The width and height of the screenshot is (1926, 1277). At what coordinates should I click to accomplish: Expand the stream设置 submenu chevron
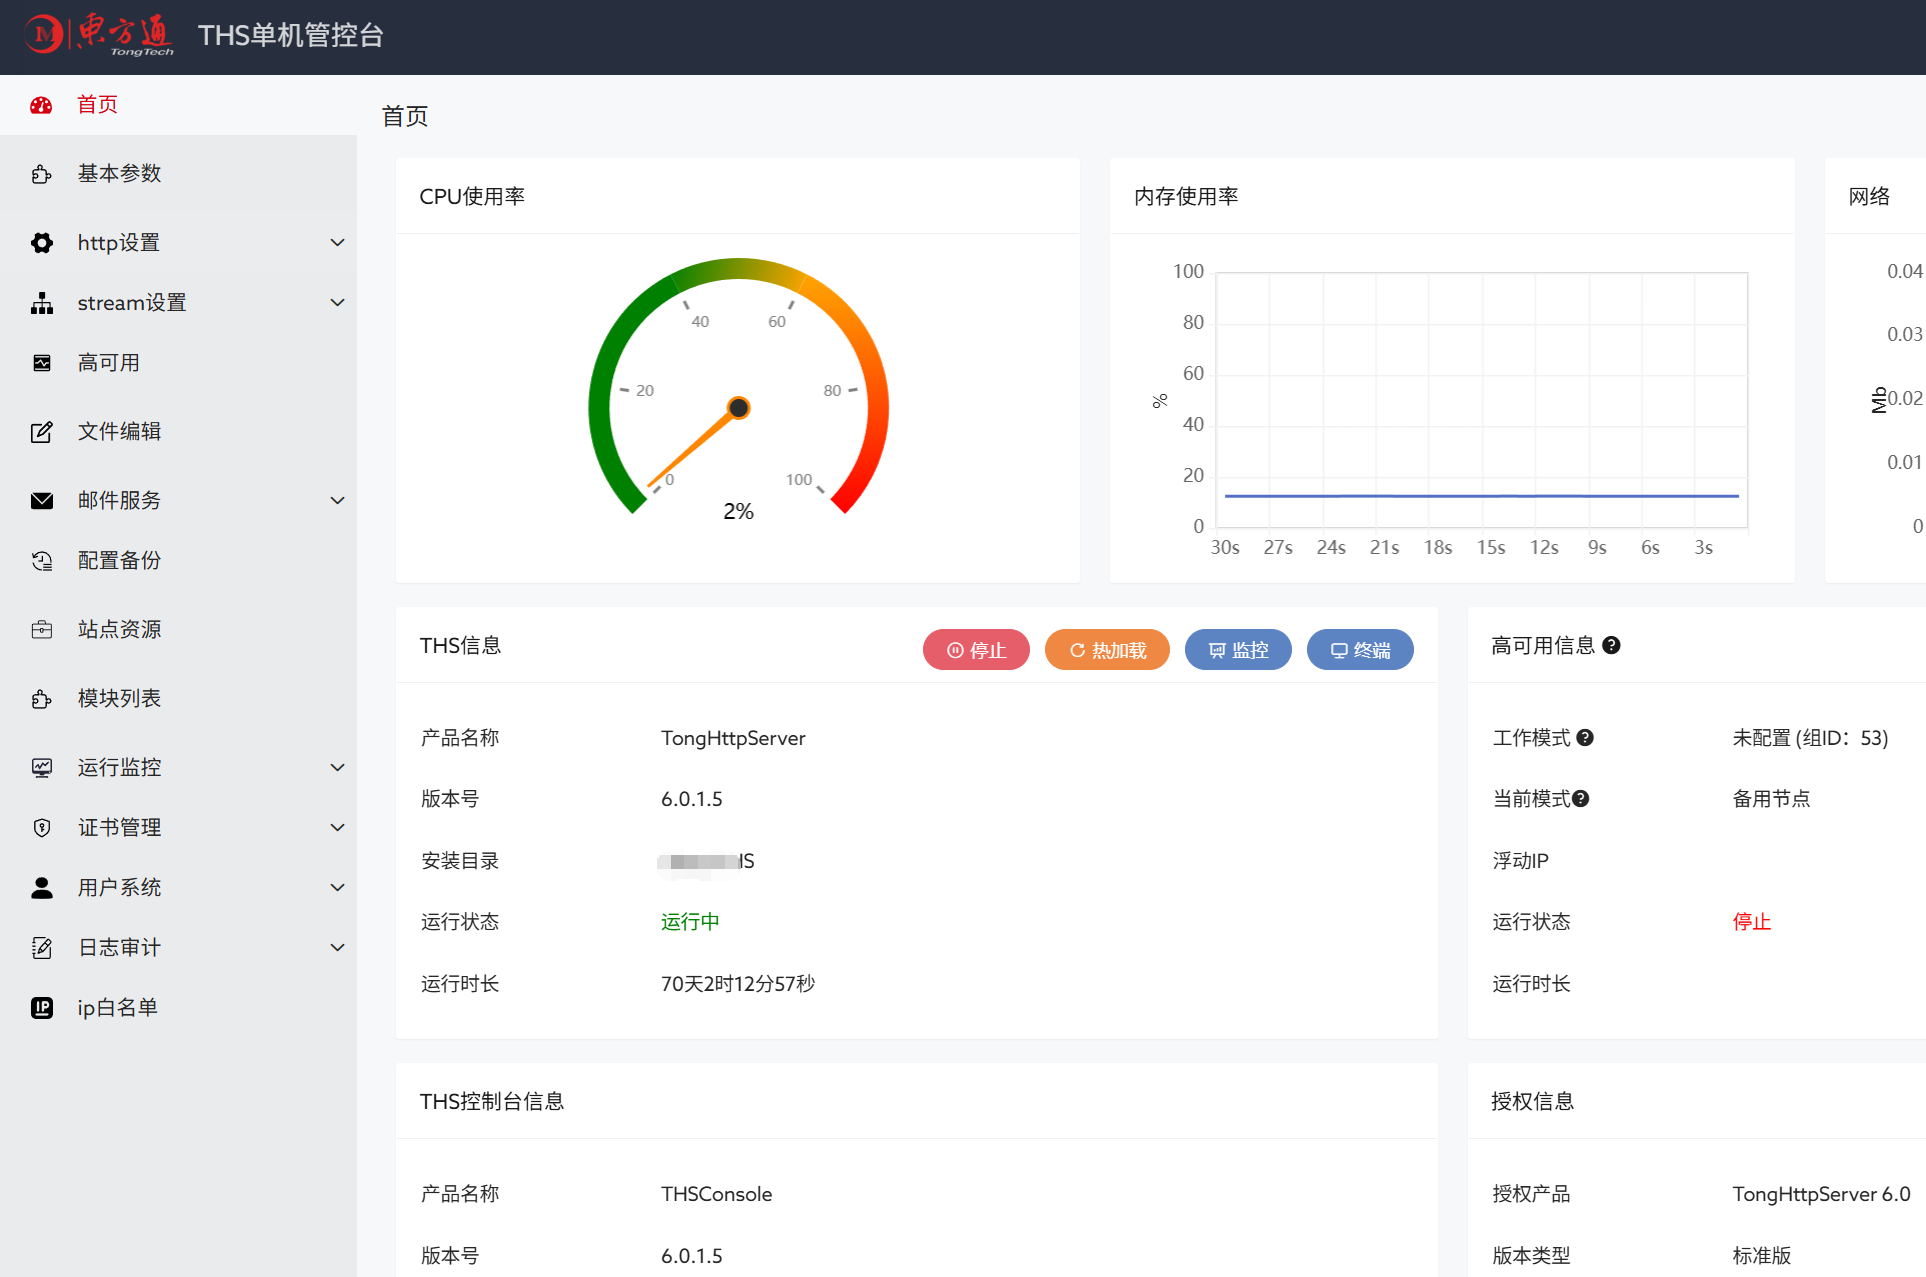338,303
